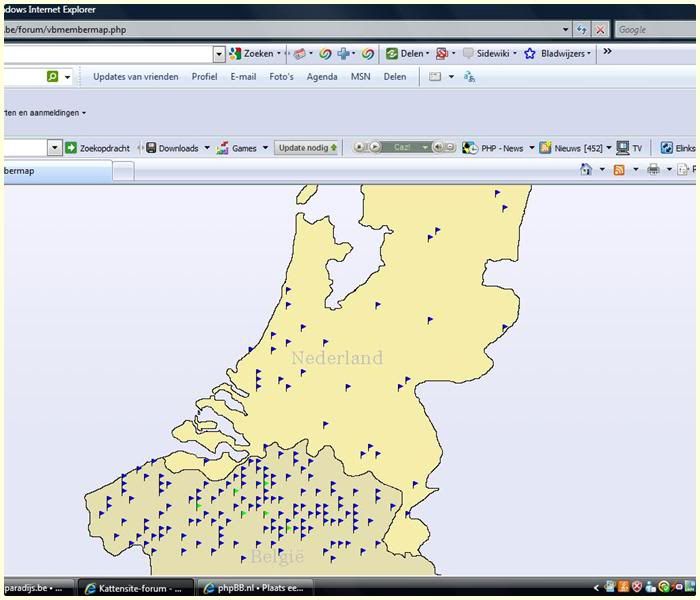700x600 pixels.
Task: Click the play button in radio player
Action: [x=375, y=147]
